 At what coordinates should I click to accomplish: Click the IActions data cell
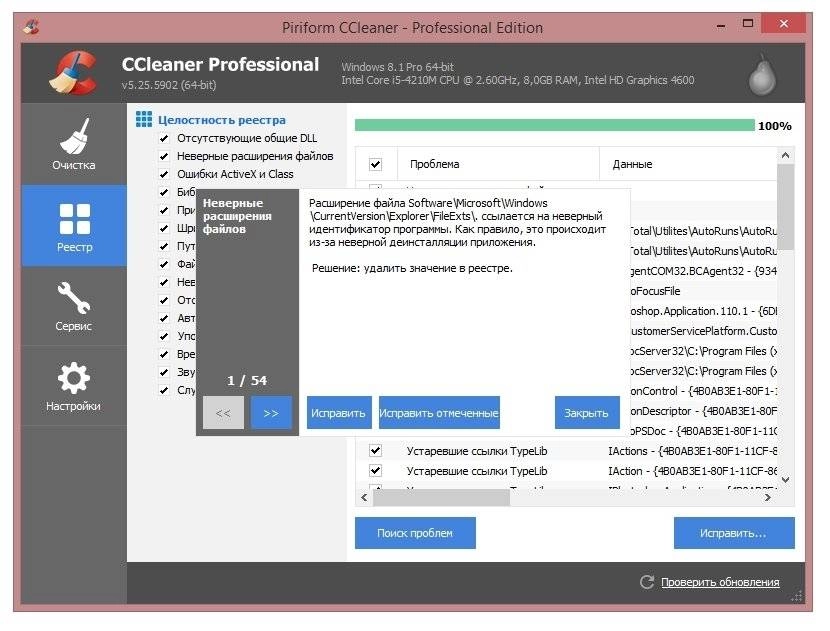pyautogui.click(x=692, y=451)
